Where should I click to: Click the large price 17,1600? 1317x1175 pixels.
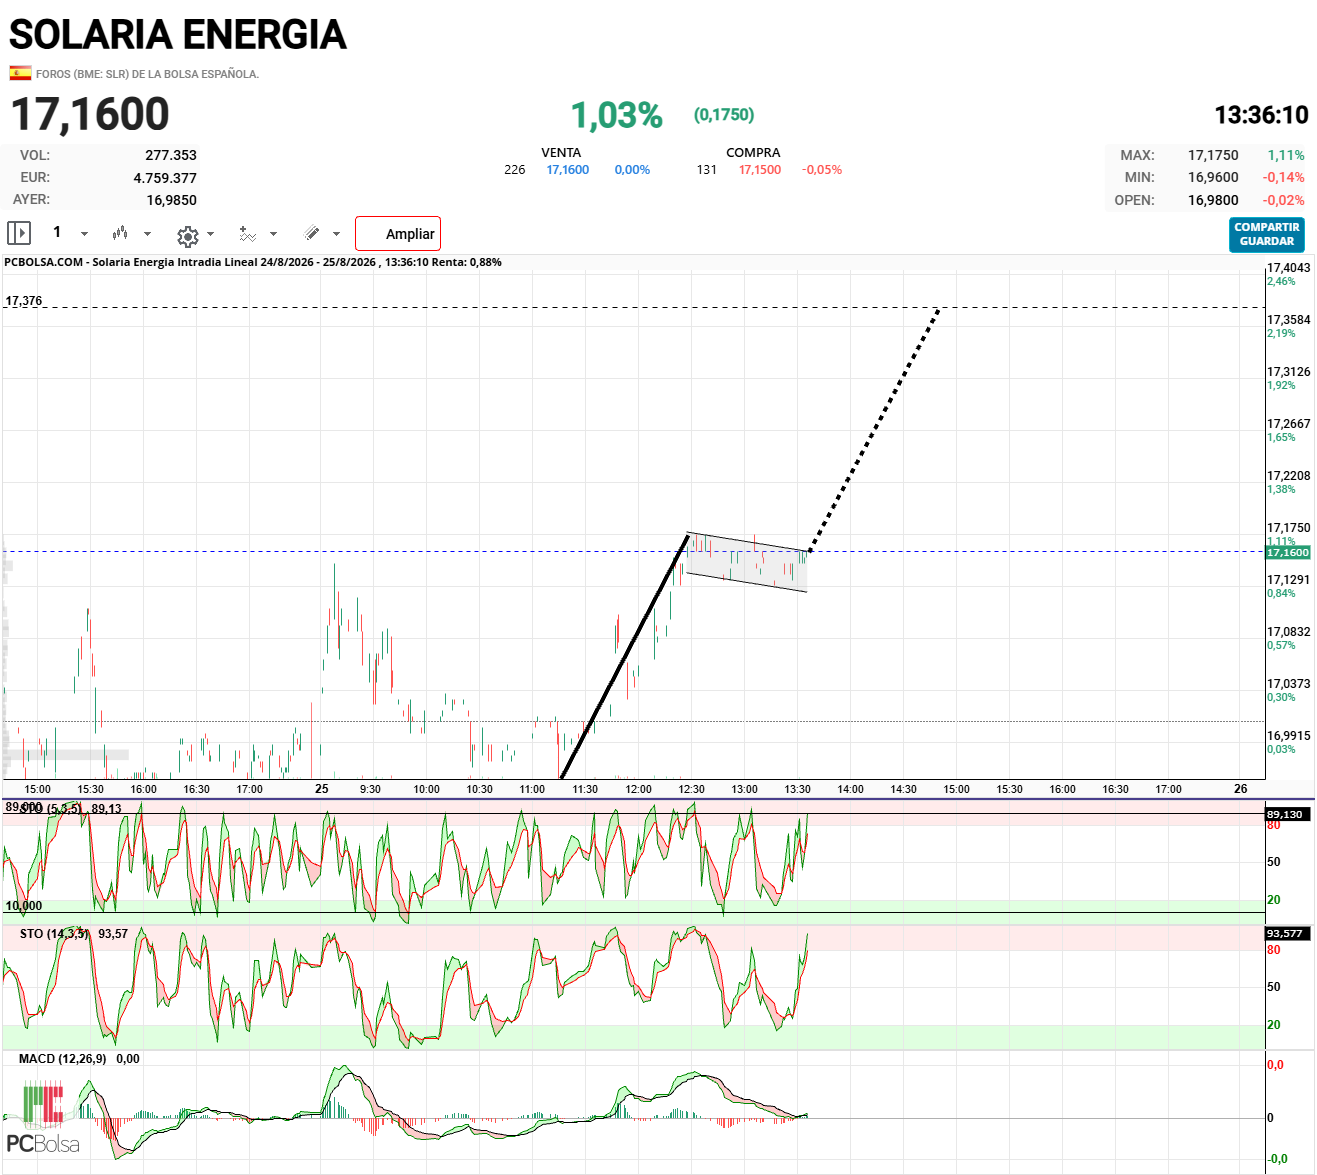tap(90, 114)
